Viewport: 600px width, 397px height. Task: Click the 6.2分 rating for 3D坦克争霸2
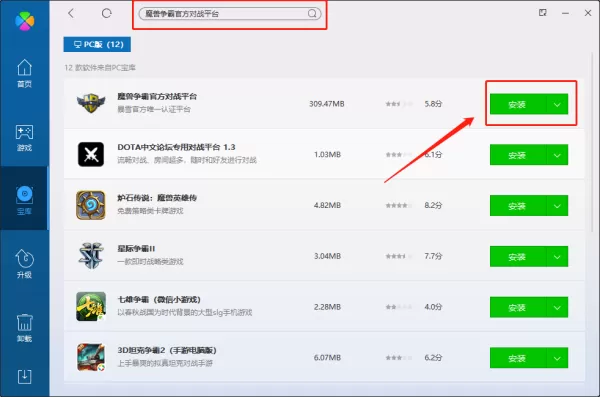click(x=433, y=358)
